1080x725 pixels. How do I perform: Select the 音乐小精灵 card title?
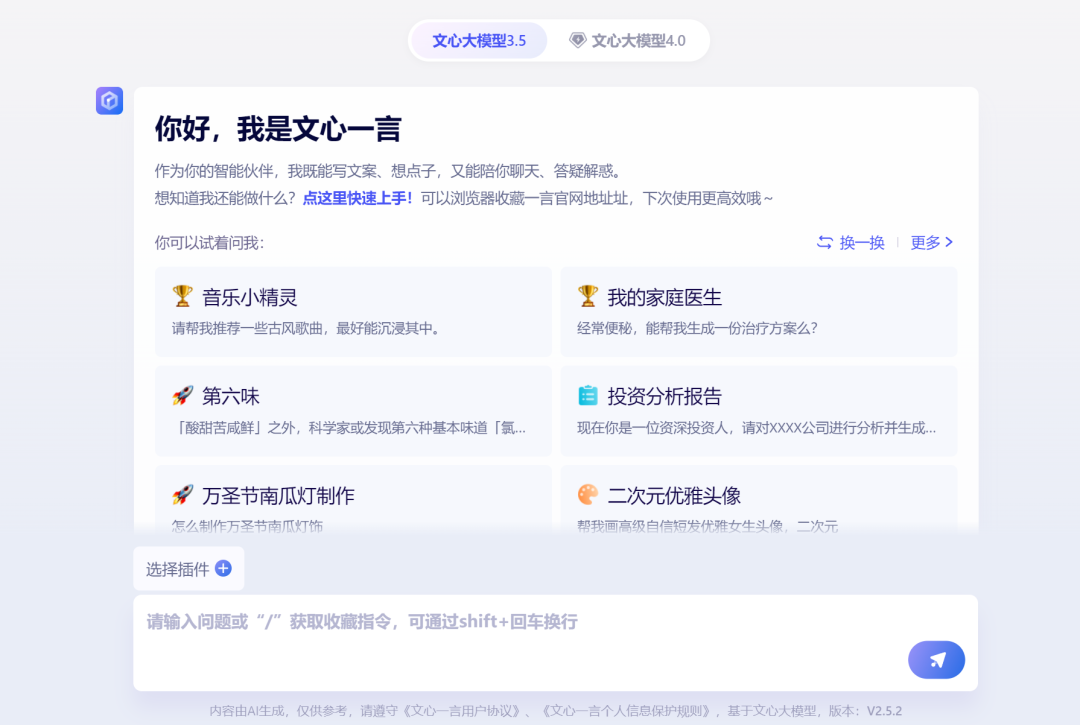point(249,297)
